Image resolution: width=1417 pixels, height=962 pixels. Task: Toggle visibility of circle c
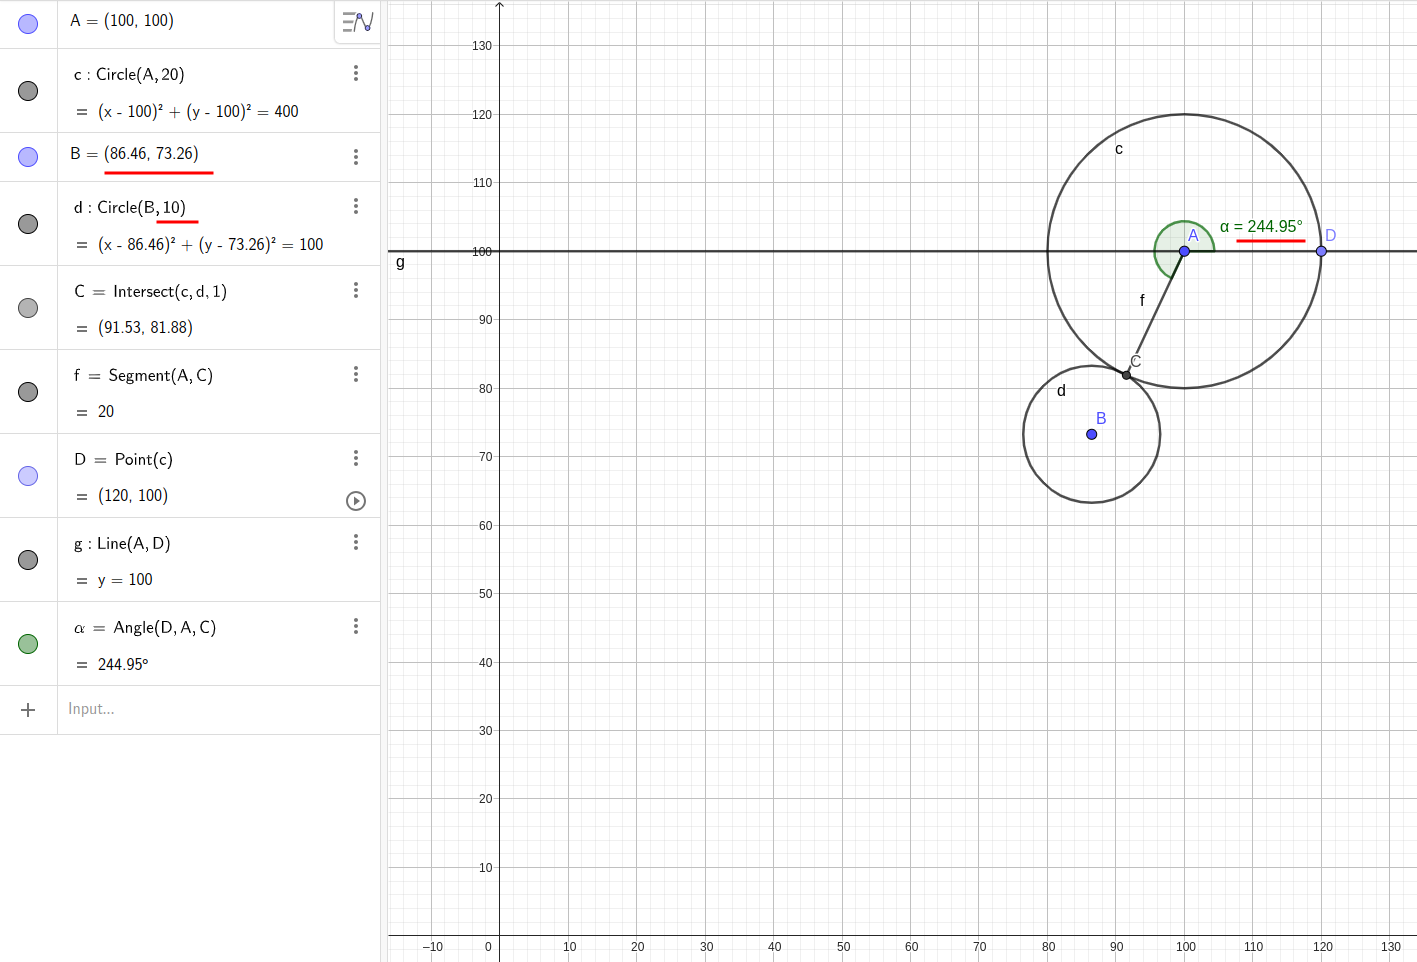pyautogui.click(x=28, y=90)
